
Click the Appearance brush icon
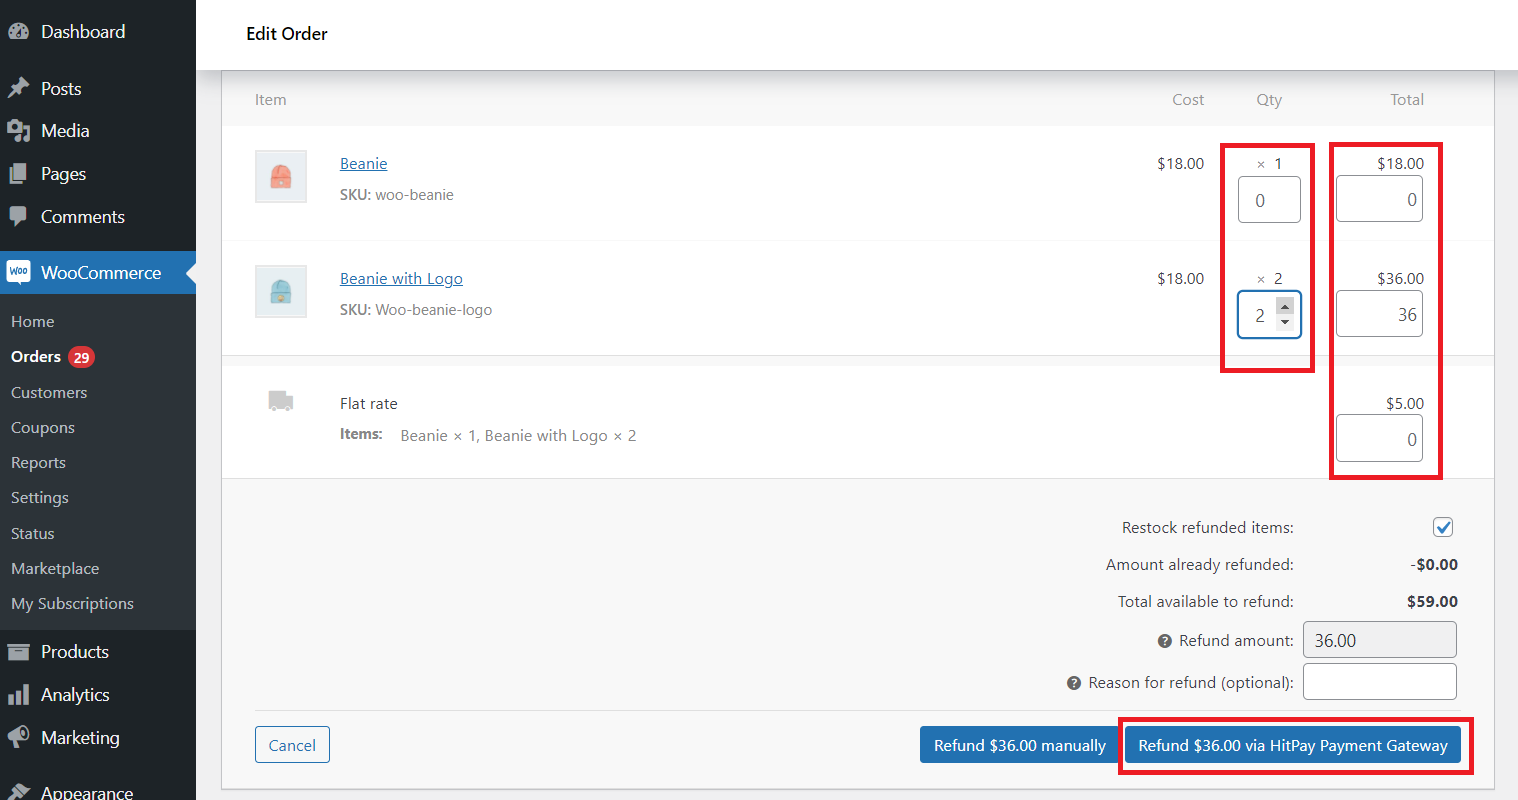[x=18, y=792]
